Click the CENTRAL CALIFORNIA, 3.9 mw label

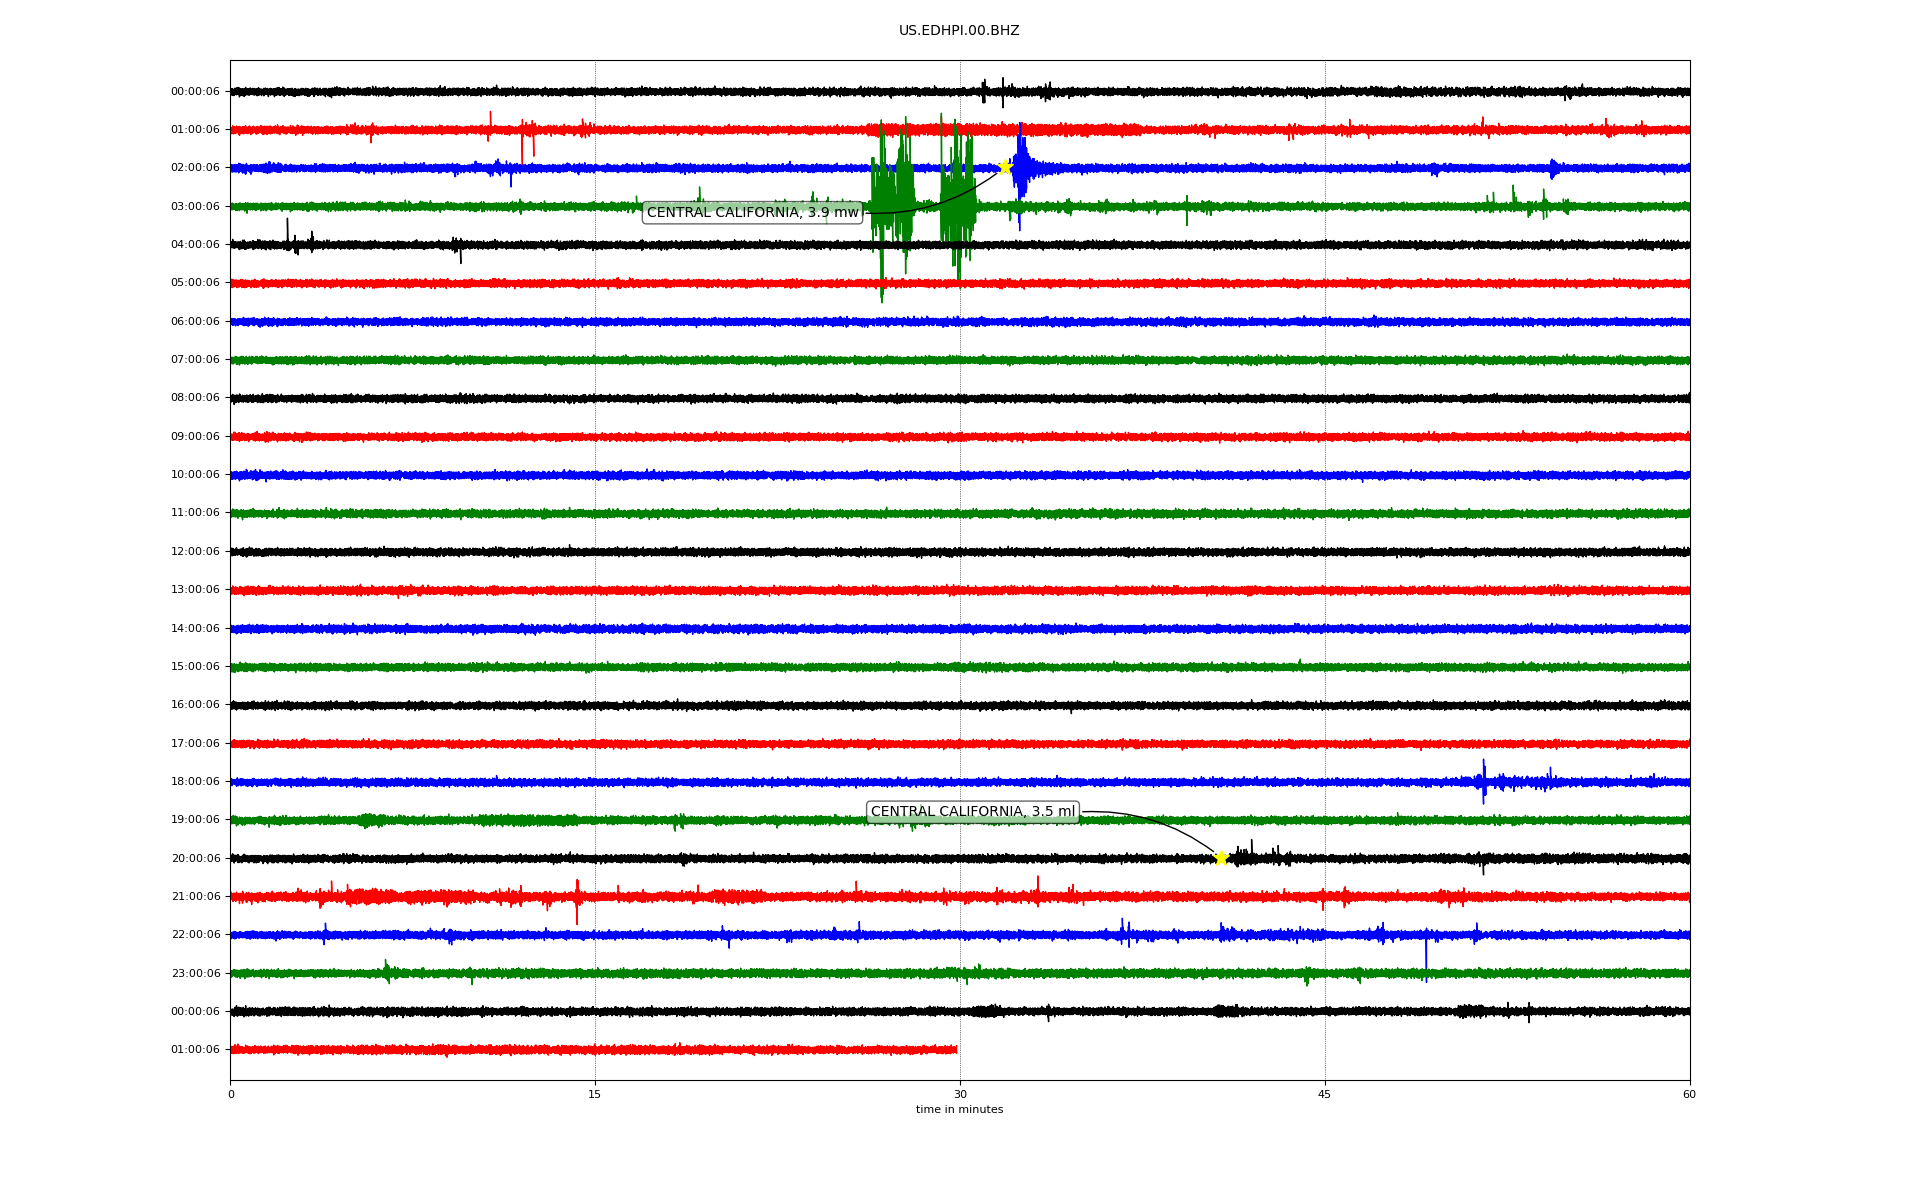(x=752, y=212)
